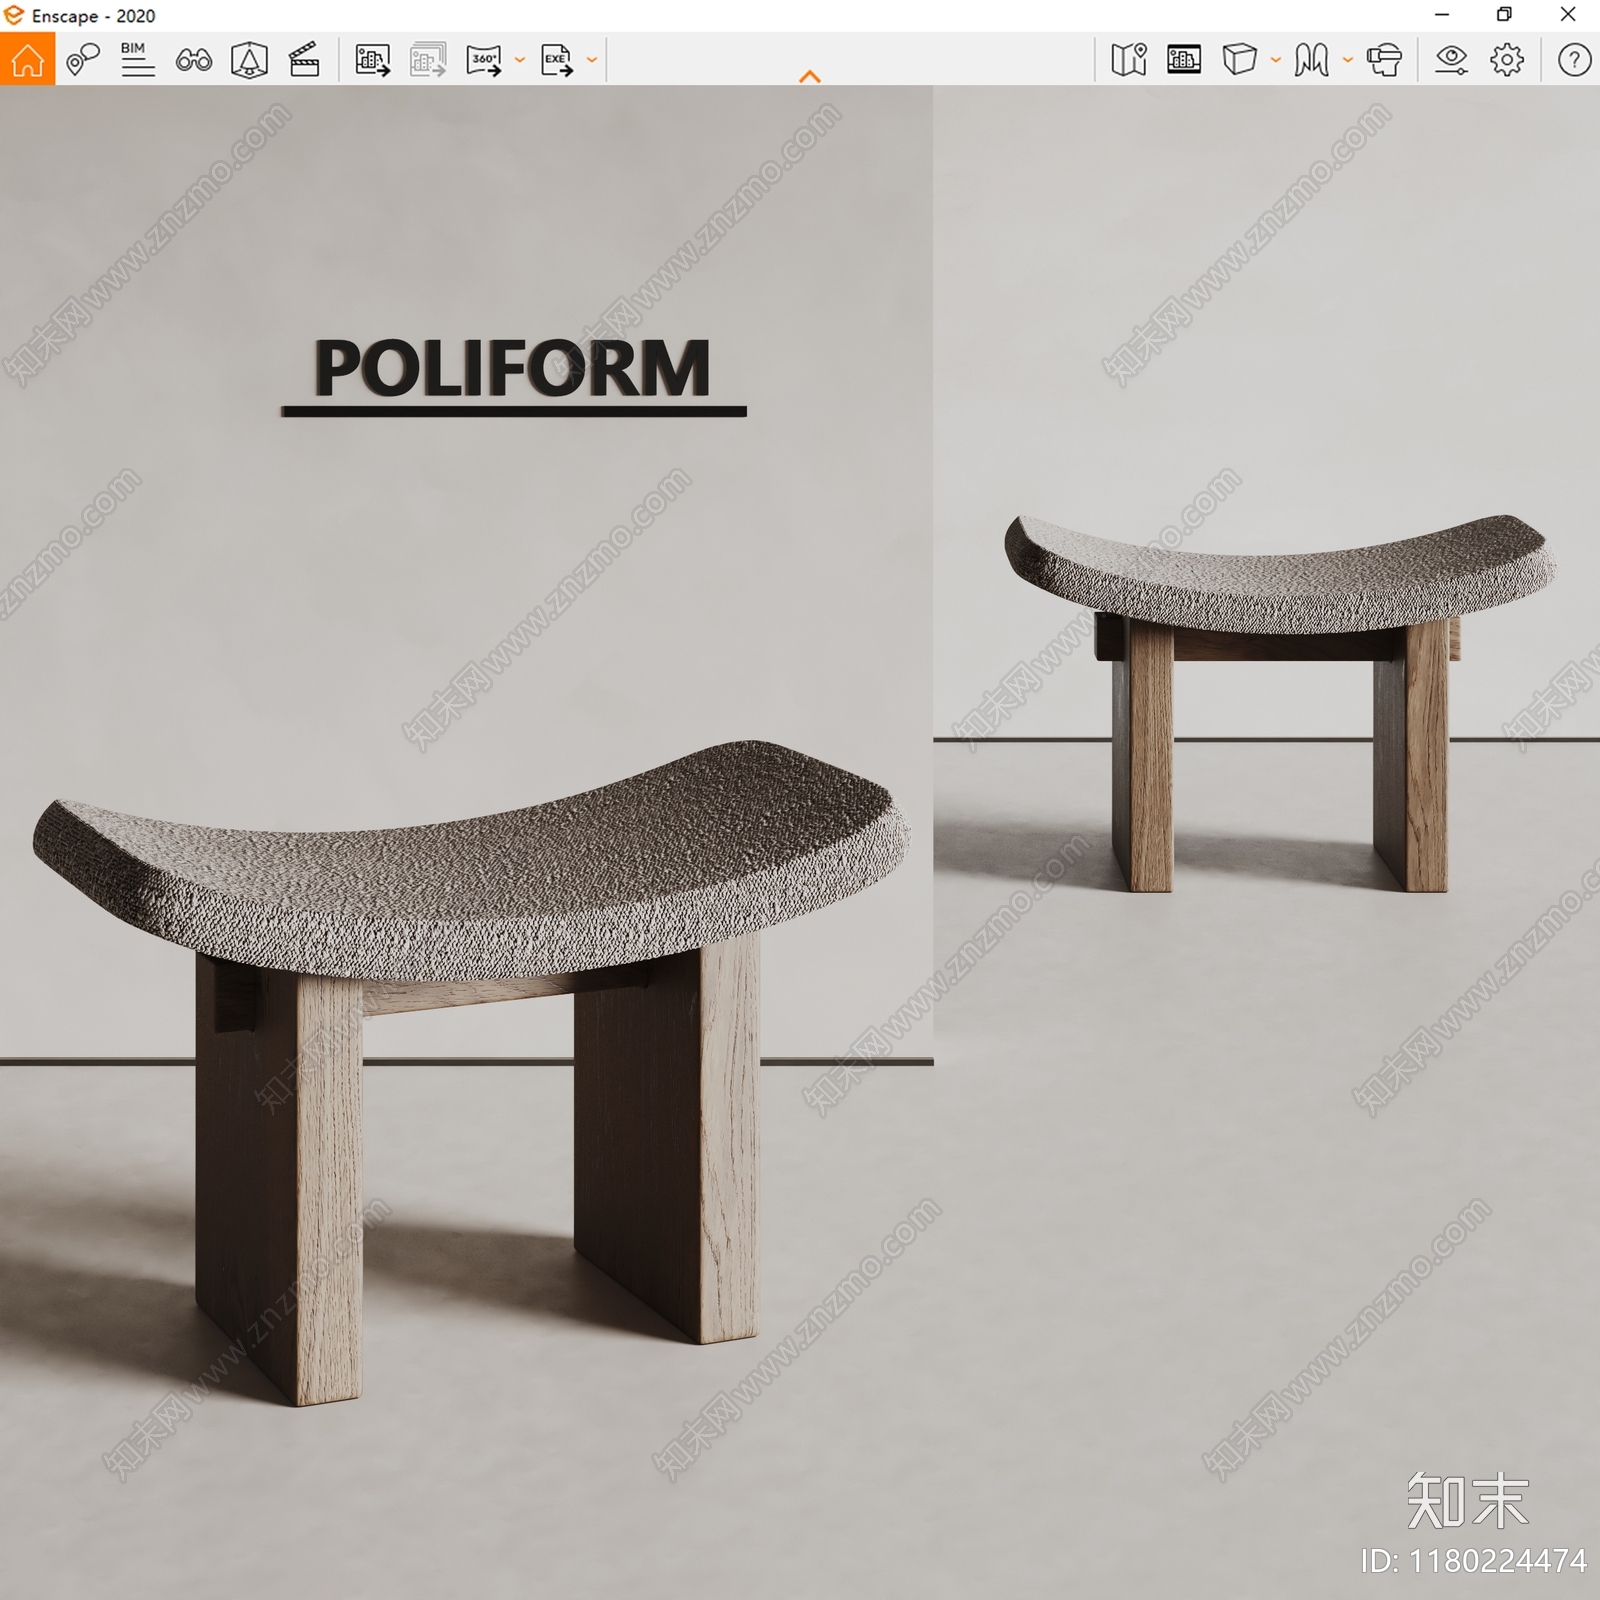Restore down the Enscape window
This screenshot has width=1600, height=1600.
[x=1504, y=15]
